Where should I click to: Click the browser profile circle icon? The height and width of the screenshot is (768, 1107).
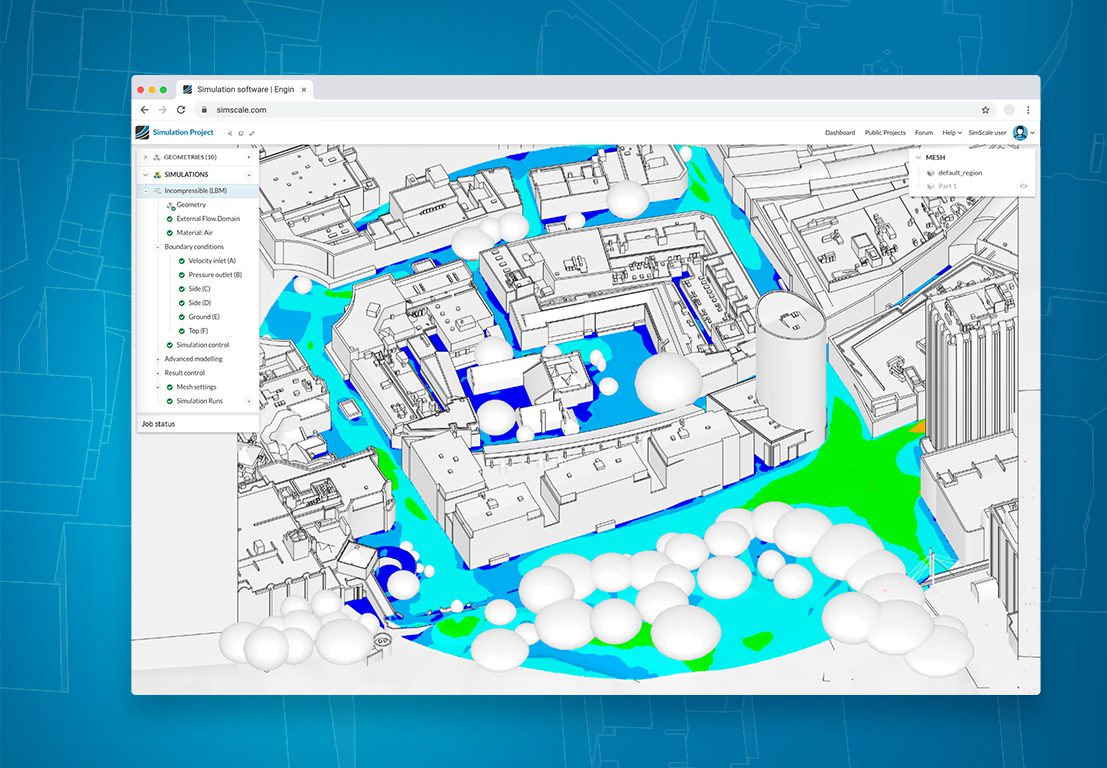pyautogui.click(x=1009, y=110)
